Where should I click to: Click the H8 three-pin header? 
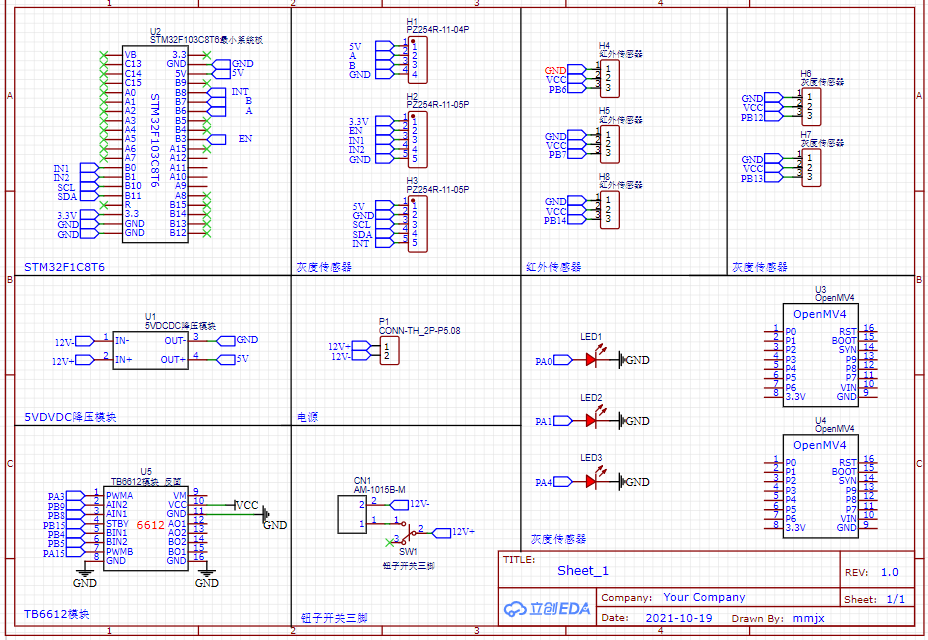pos(610,210)
